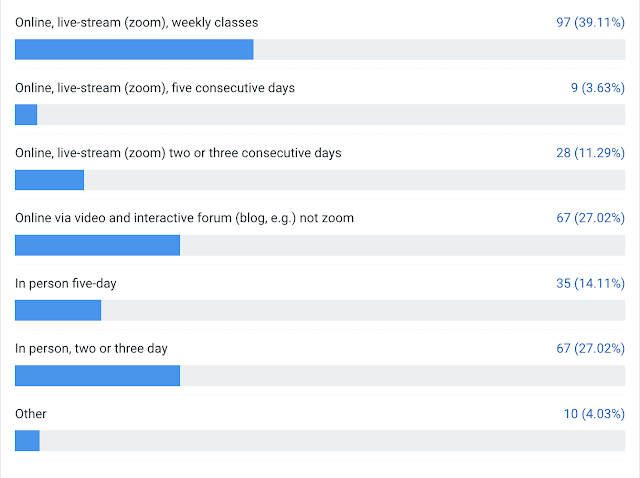Screen dimensions: 640x478
Task: Select 'two or three consecutive days' option text
Action: point(178,153)
